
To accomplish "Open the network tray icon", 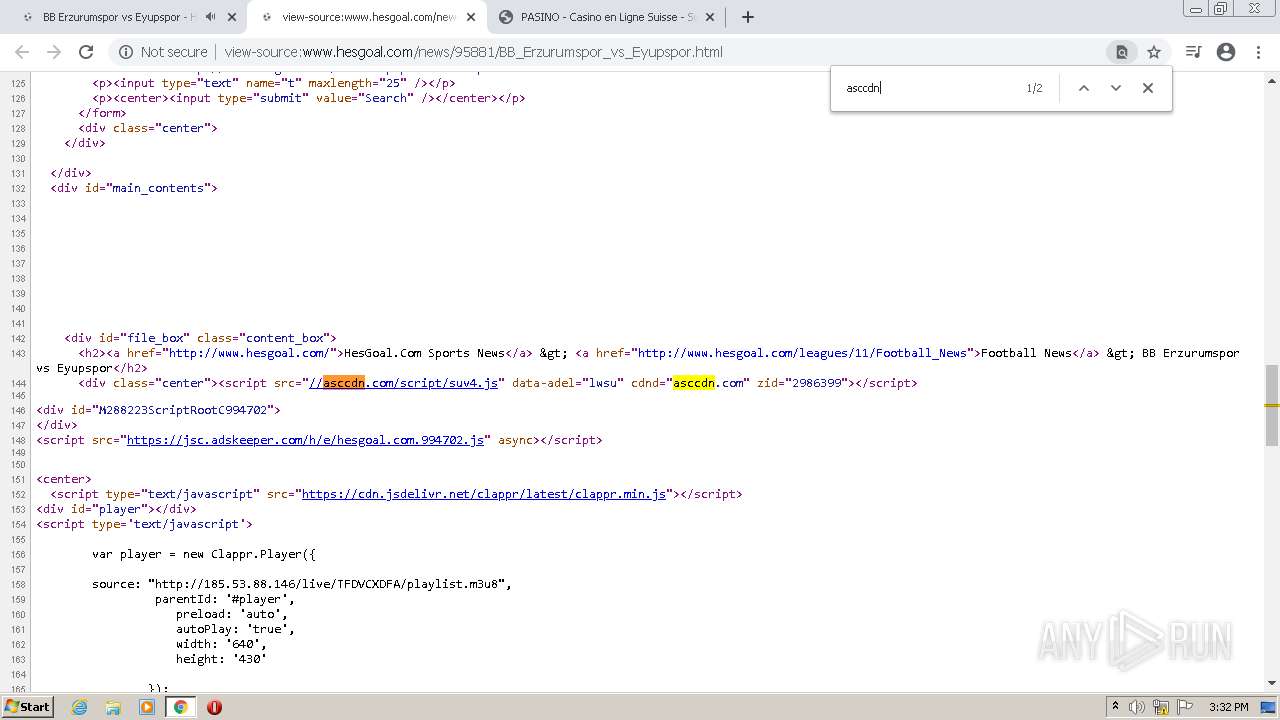I will [x=1161, y=707].
